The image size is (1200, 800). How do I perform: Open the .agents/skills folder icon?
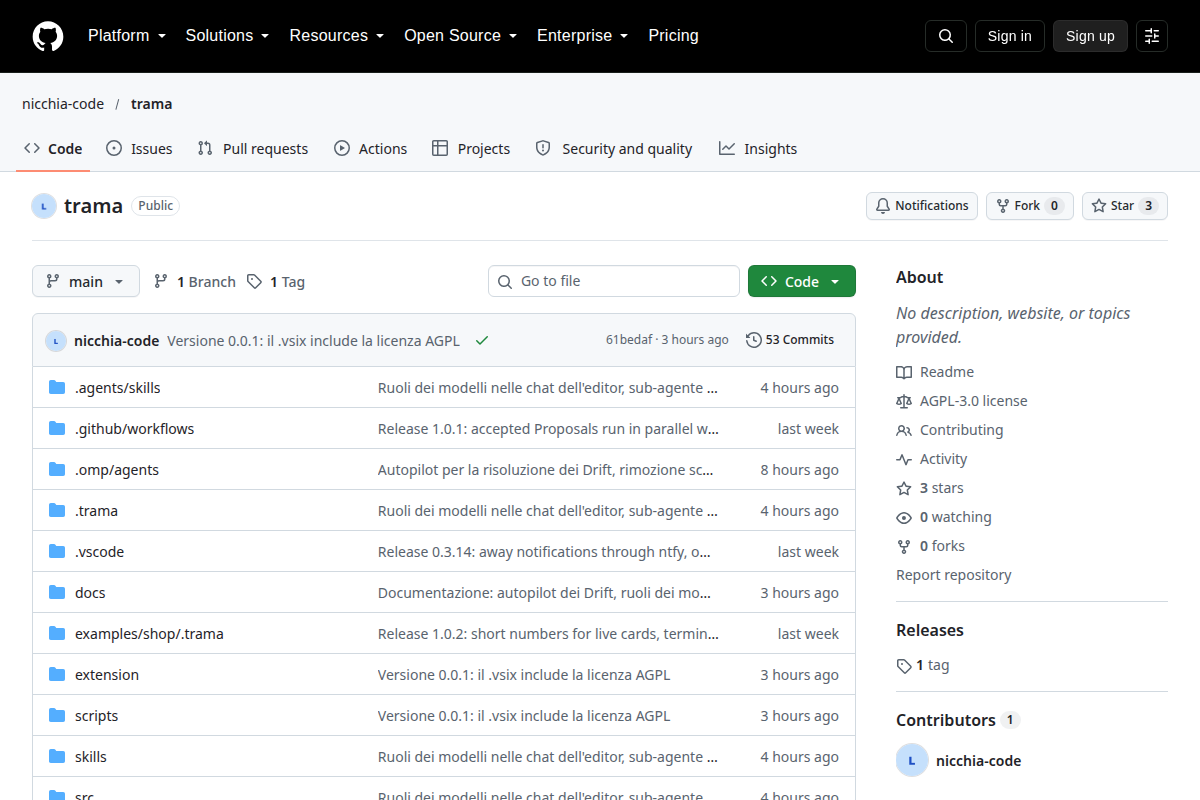[x=57, y=388]
